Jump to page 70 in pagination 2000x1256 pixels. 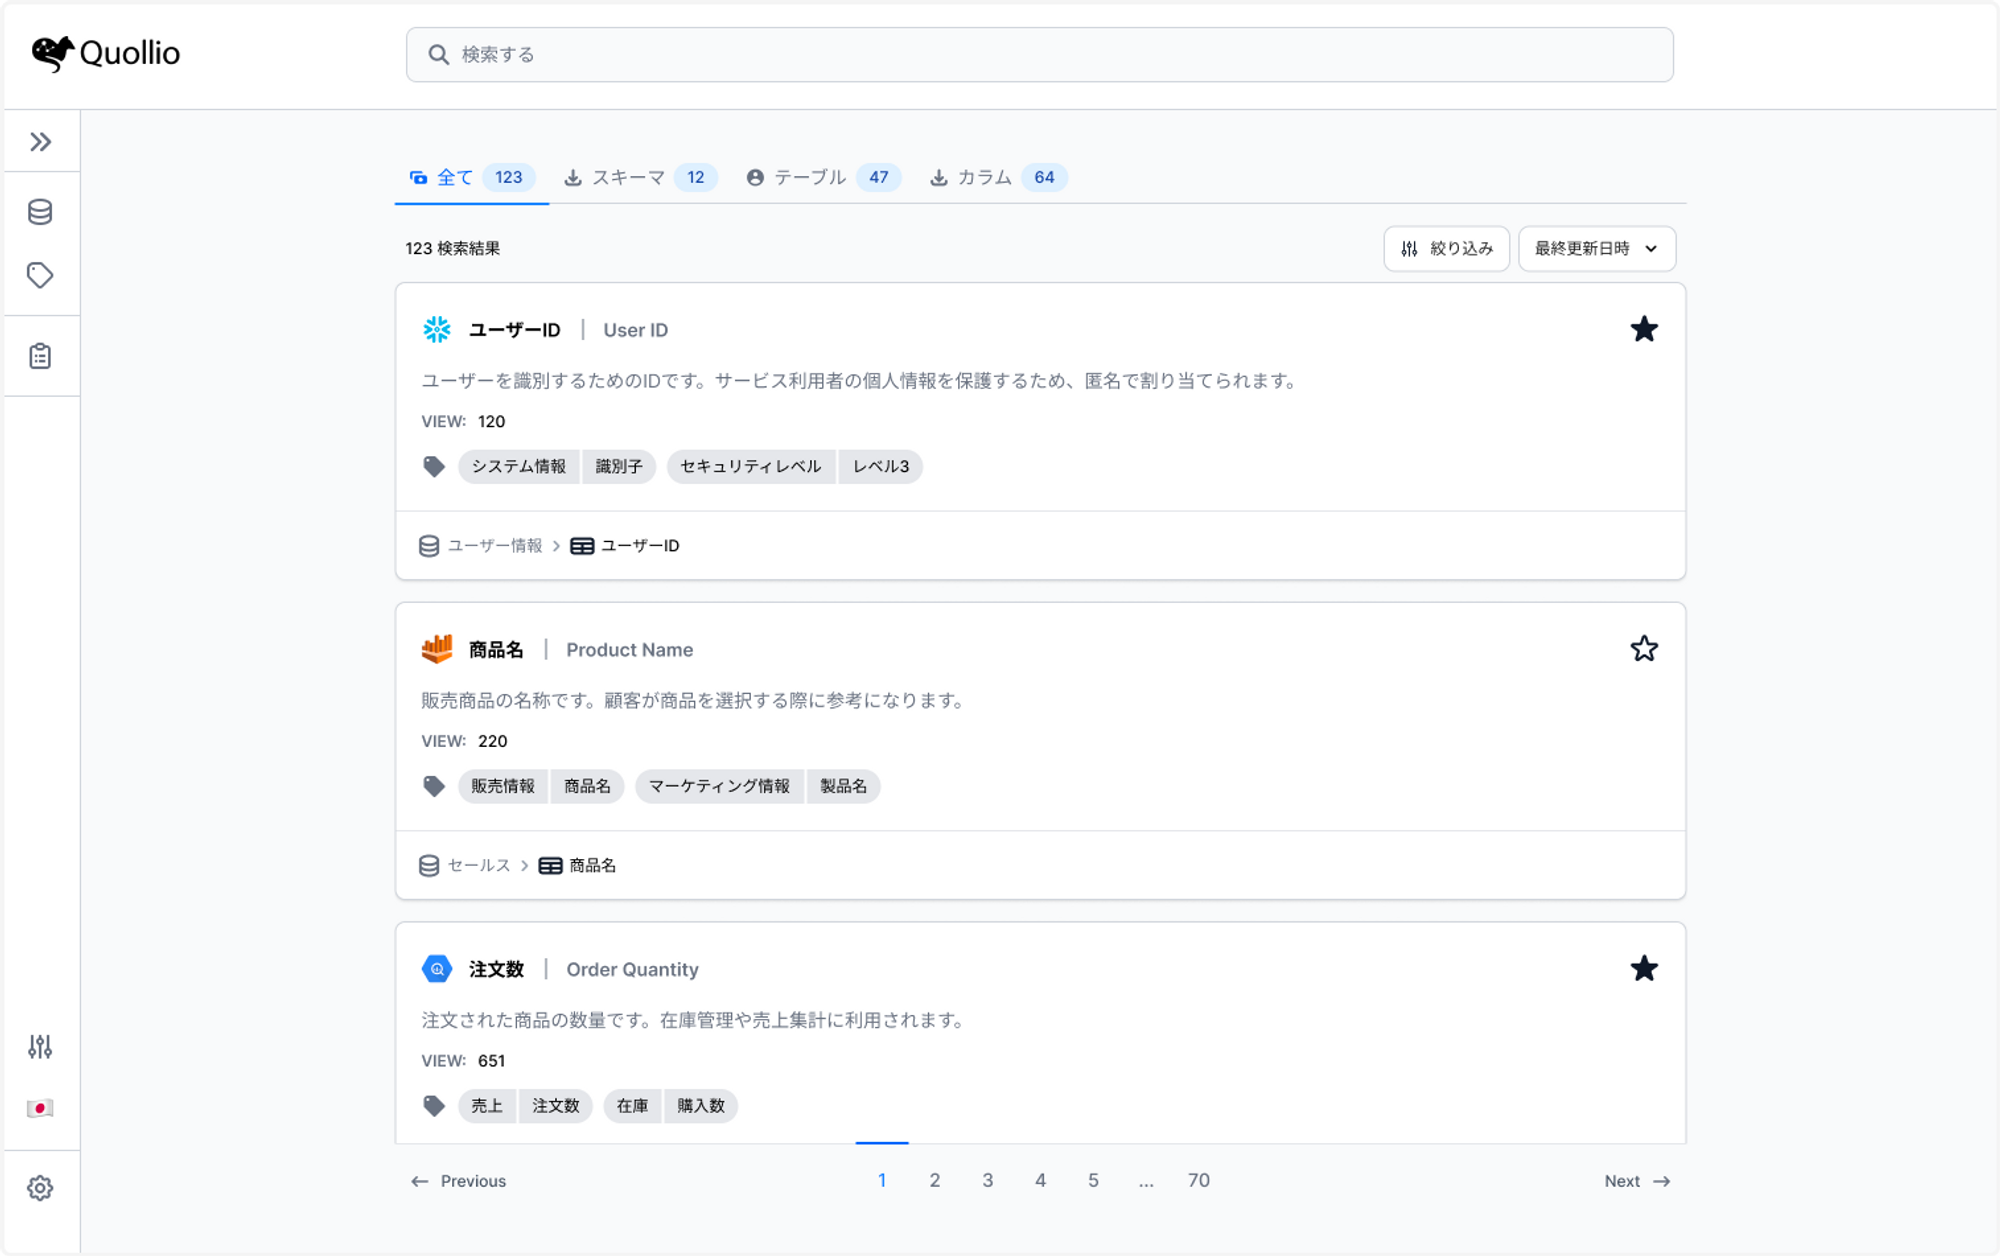click(x=1198, y=1180)
